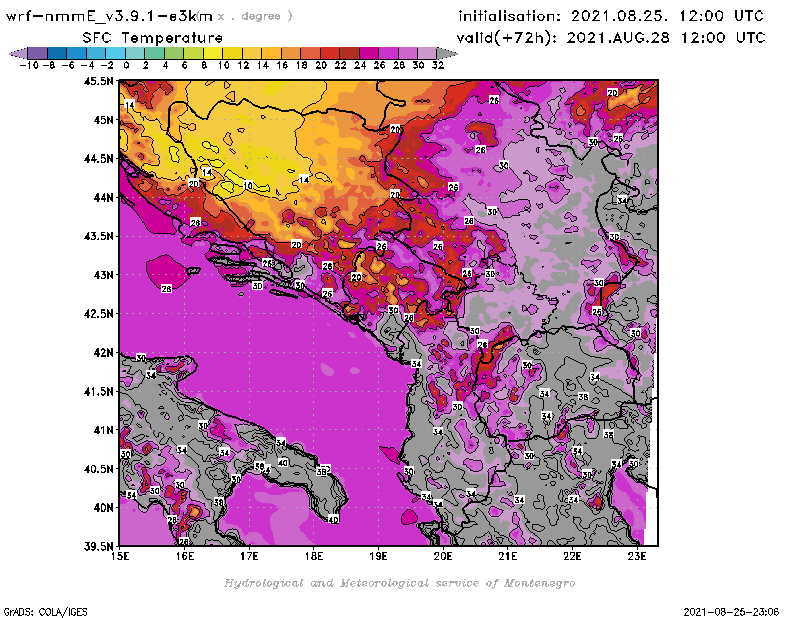Click the 41.5N latitude label
The image size is (800, 618).
(x=98, y=391)
